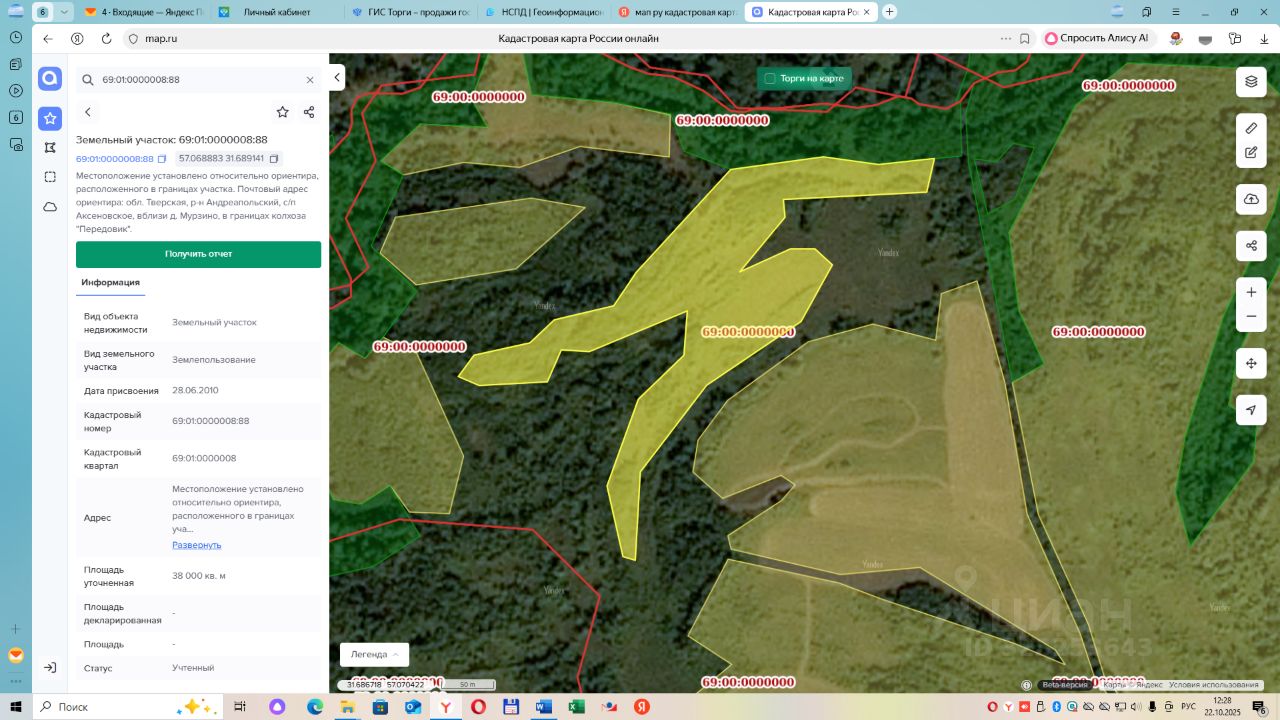Open browser downloads
1280x720 pixels.
tap(1265, 39)
